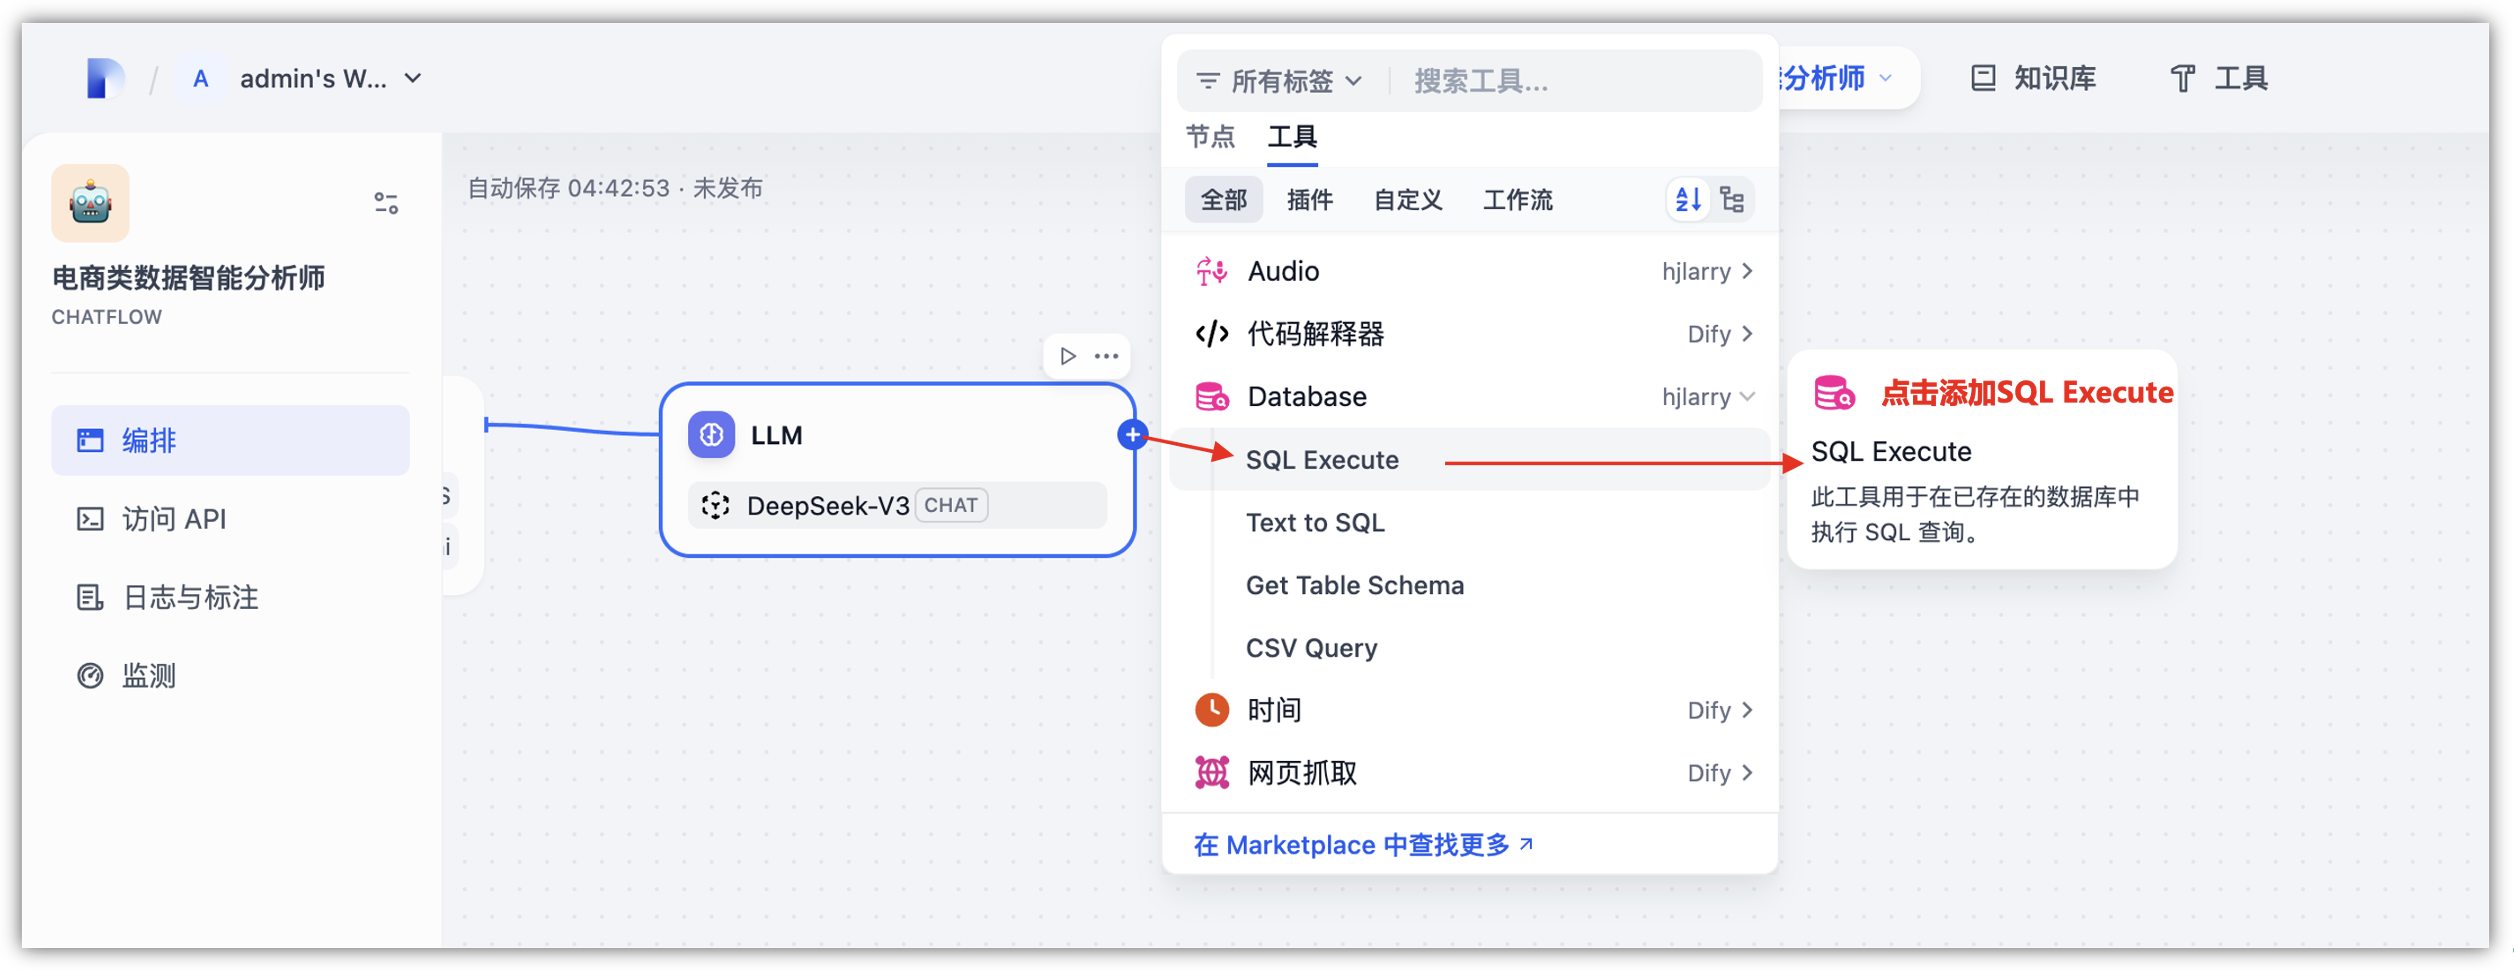Viewport: 2514px width, 970px height.
Task: Open 在 Marketplace 中查找更多 link
Action: (x=1364, y=846)
